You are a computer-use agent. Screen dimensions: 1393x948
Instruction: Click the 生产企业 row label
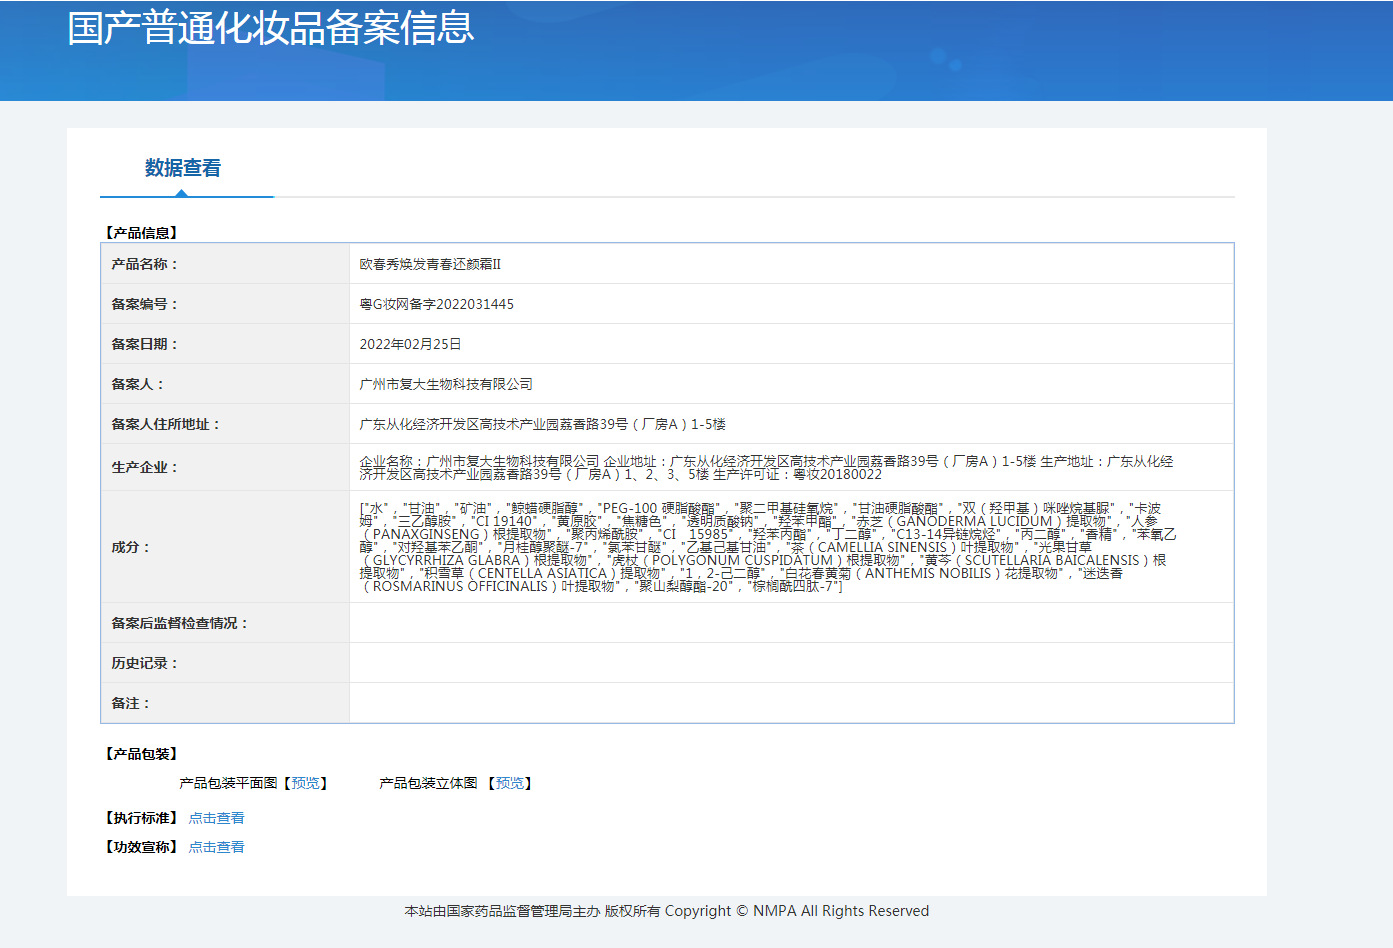(144, 467)
